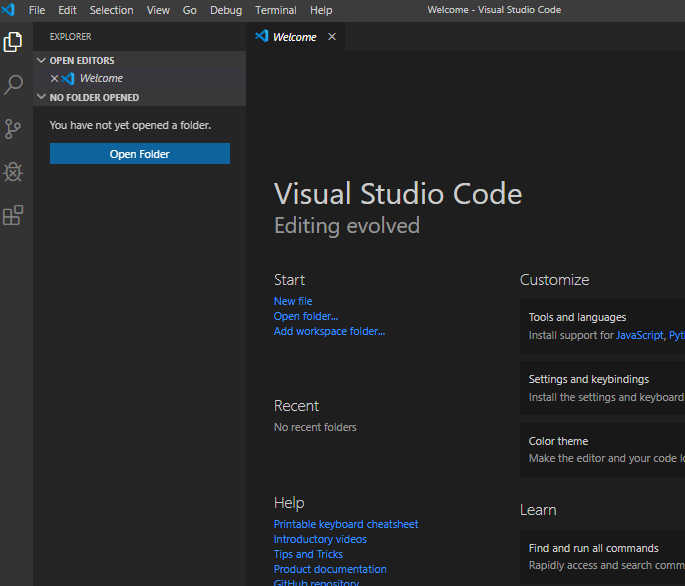Open Tips and Tricks link

tap(308, 554)
